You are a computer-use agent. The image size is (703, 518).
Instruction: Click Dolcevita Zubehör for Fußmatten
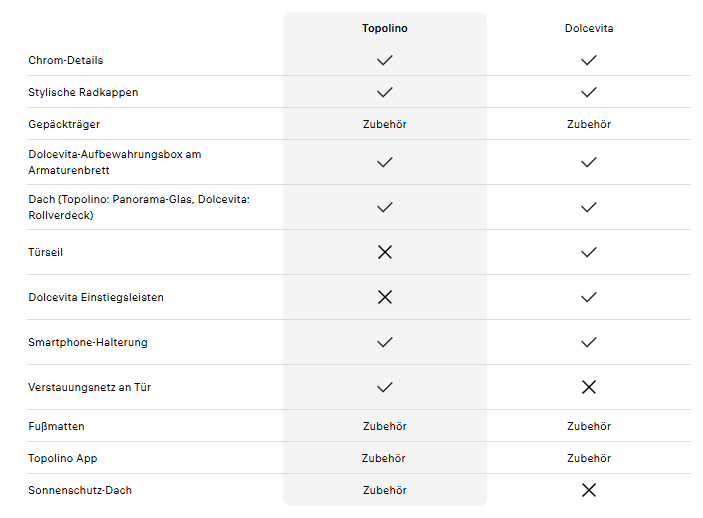(589, 426)
